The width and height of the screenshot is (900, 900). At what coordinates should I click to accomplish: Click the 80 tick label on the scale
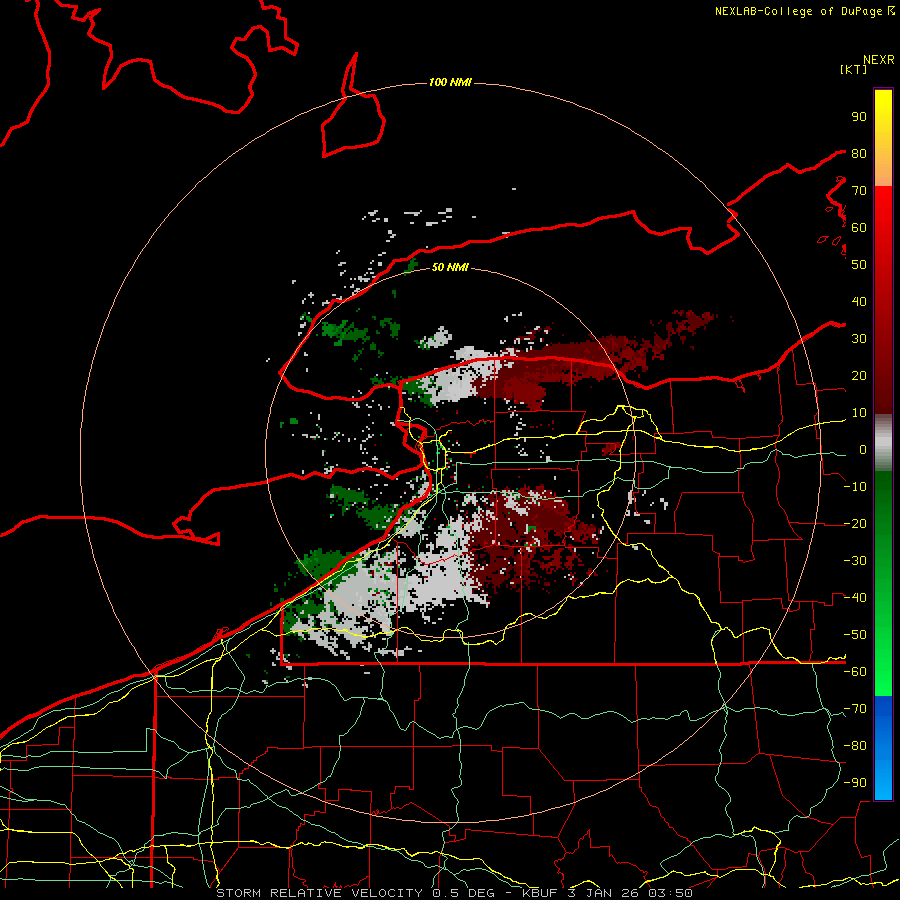859,153
